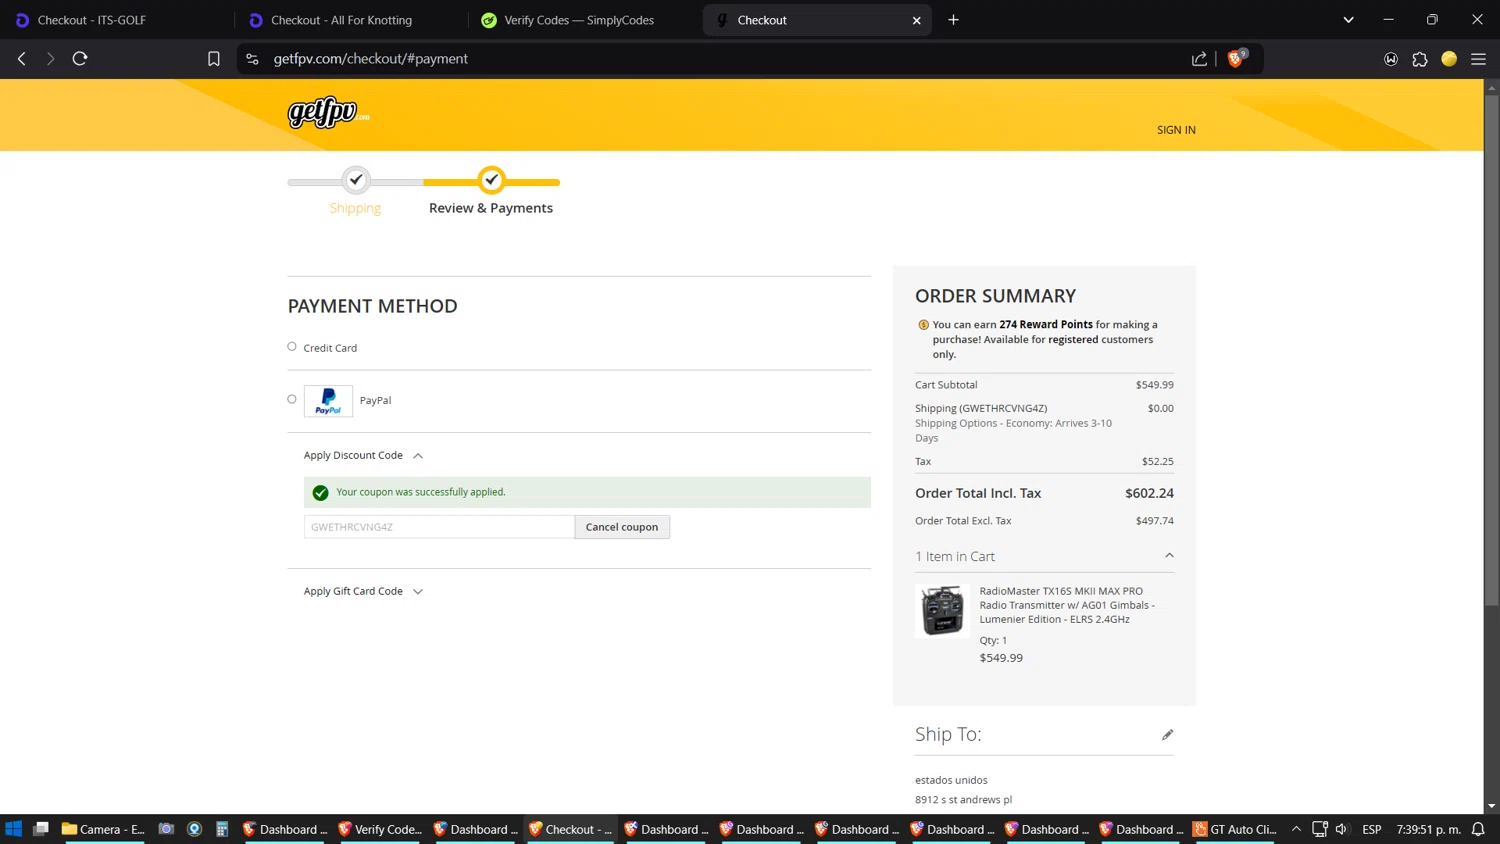Open Task View taskbar icon
Viewport: 1500px width, 844px height.
pyautogui.click(x=41, y=829)
